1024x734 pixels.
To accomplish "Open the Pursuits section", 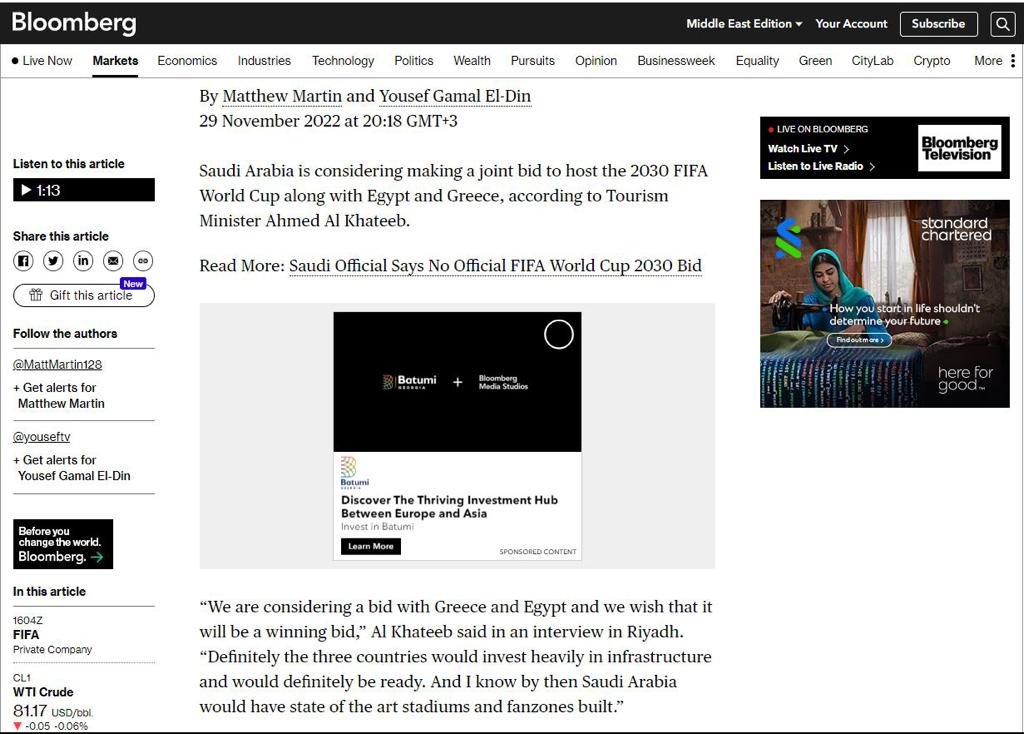I will coord(532,61).
